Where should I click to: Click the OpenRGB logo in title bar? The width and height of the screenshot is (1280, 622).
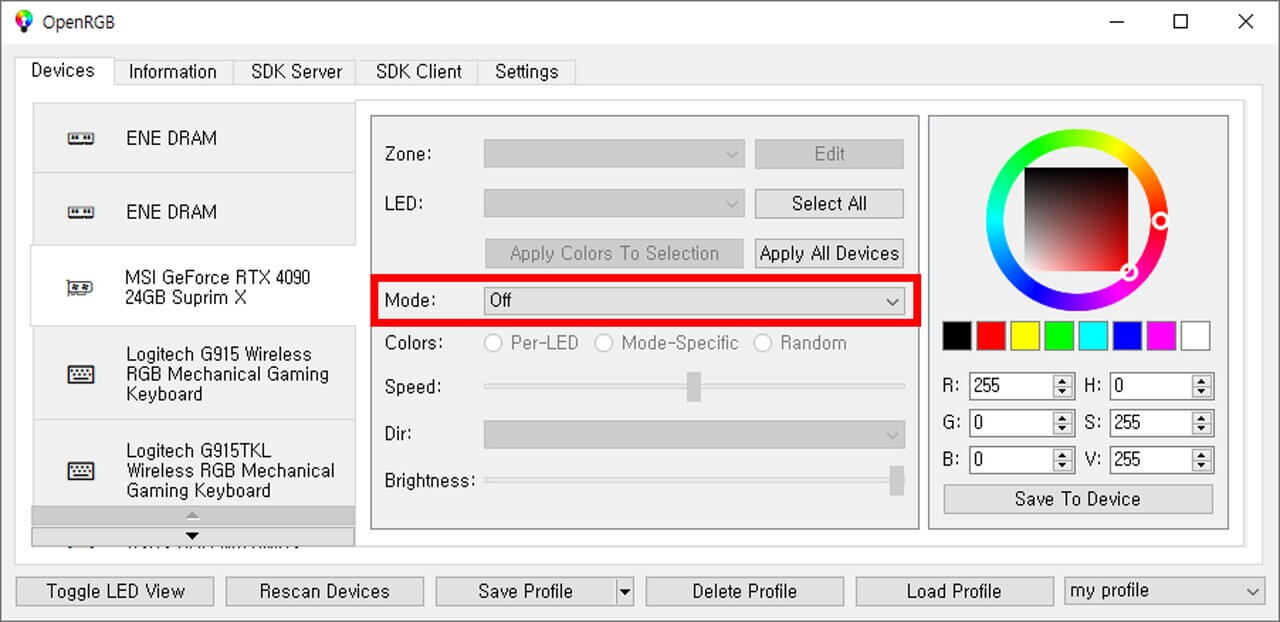click(x=24, y=21)
